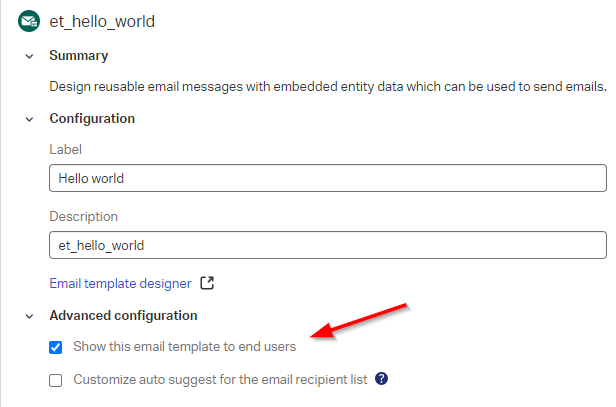Collapse the Advanced configuration chevron
Image resolution: width=616 pixels, height=407 pixels.
click(29, 316)
